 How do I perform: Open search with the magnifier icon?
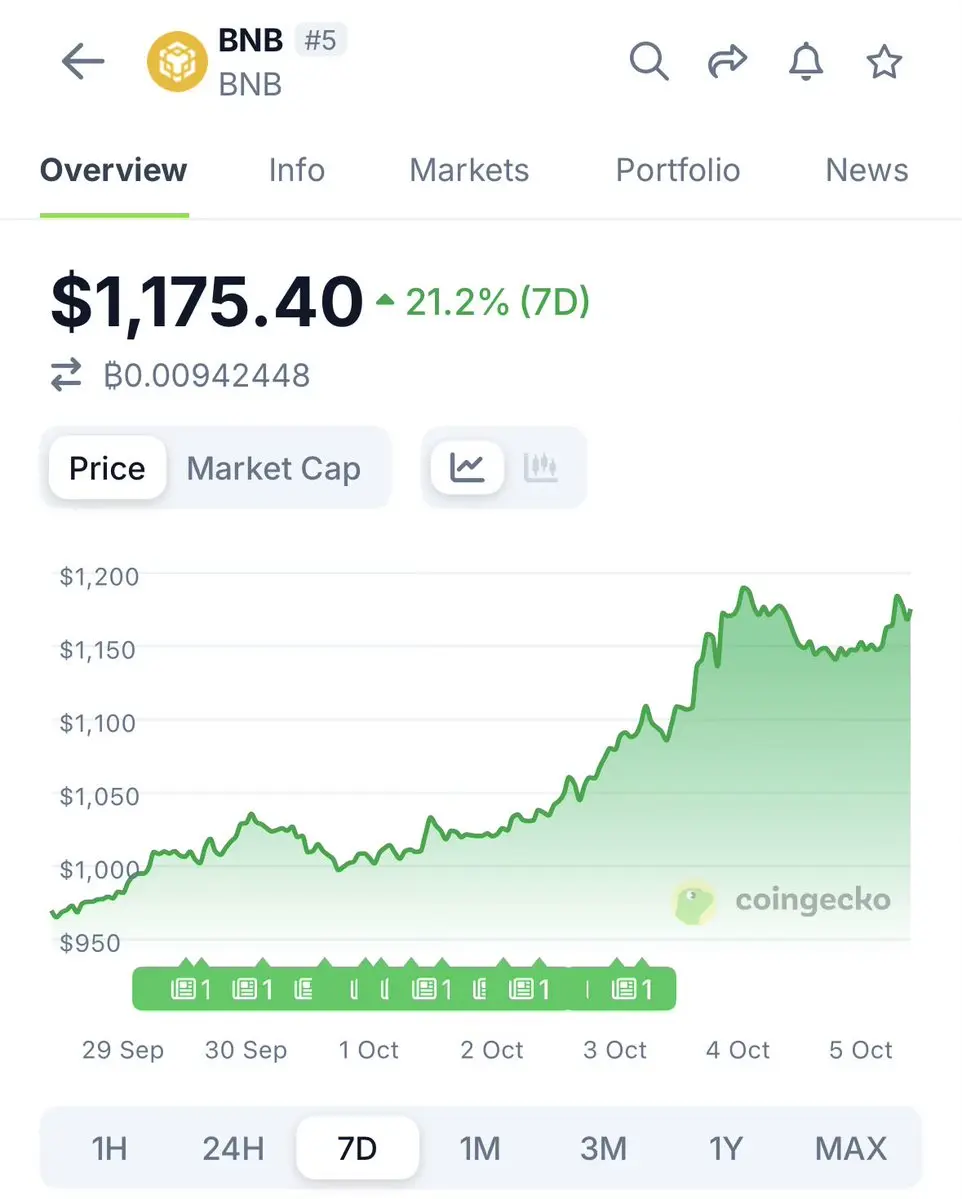tap(648, 62)
